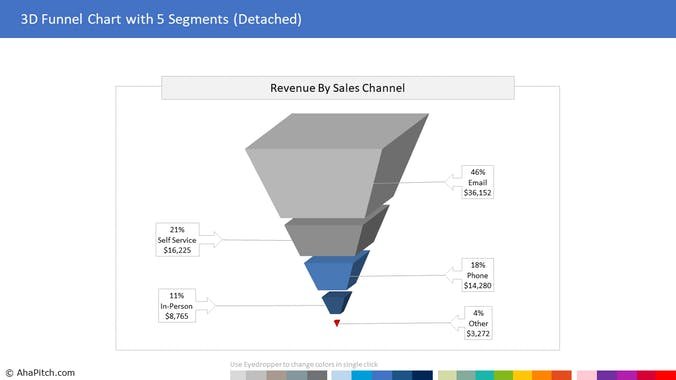The width and height of the screenshot is (676, 380).
Task: Click the Use Eyedropper hint text
Action: point(304,364)
